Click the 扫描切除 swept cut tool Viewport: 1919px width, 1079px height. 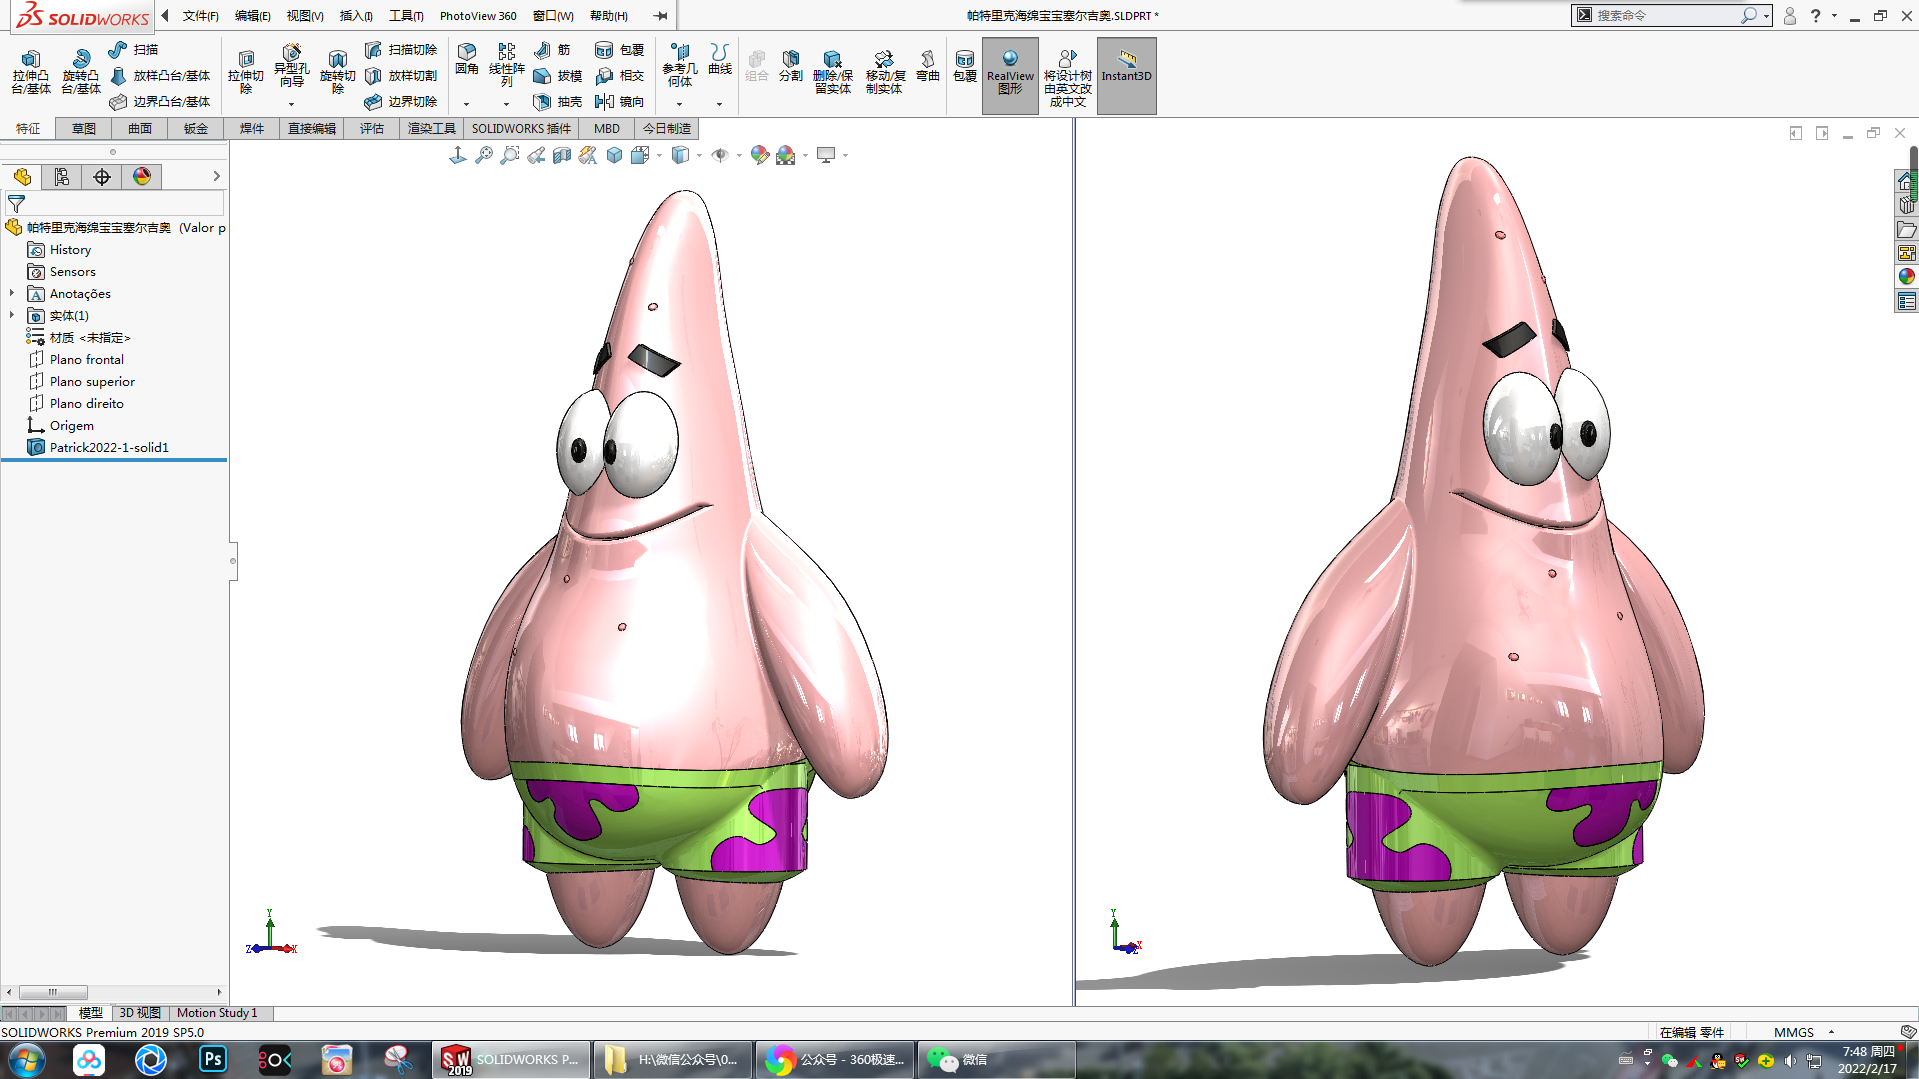coord(401,49)
